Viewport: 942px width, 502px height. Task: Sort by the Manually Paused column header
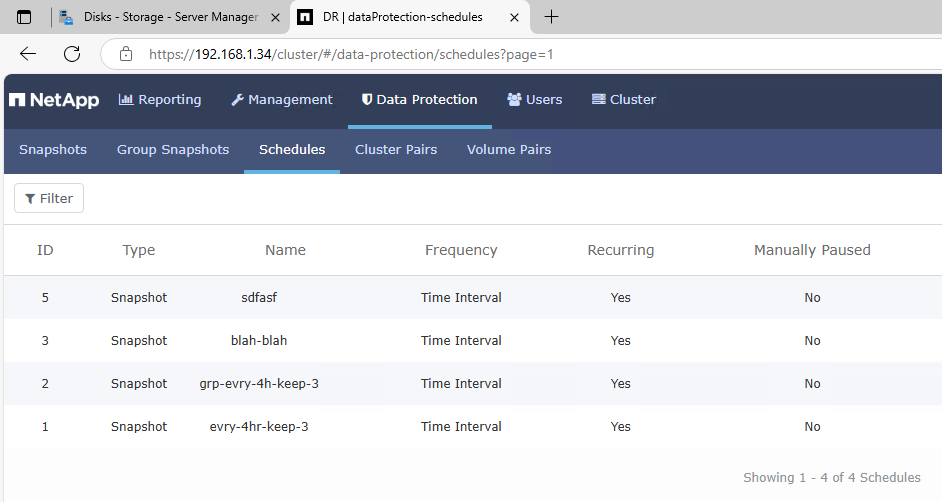tap(812, 250)
